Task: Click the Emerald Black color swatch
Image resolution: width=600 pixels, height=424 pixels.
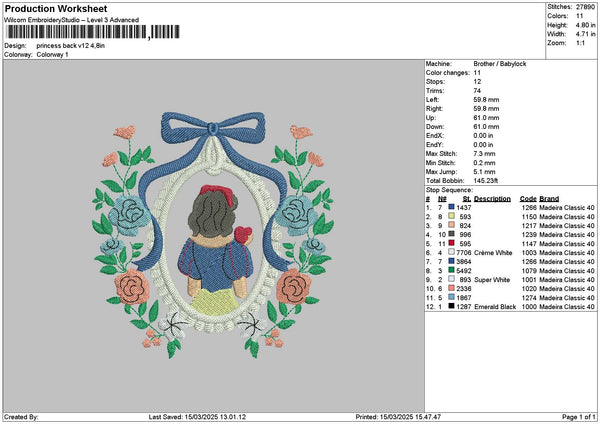Action: click(452, 306)
